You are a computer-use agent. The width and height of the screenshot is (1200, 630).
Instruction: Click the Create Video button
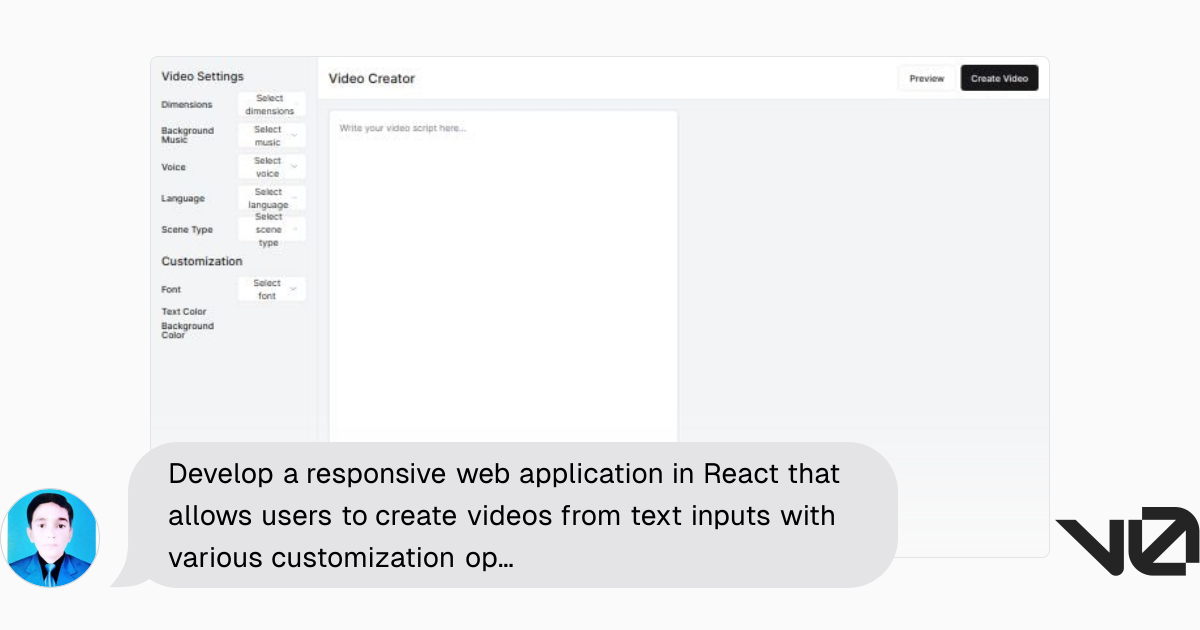(999, 78)
